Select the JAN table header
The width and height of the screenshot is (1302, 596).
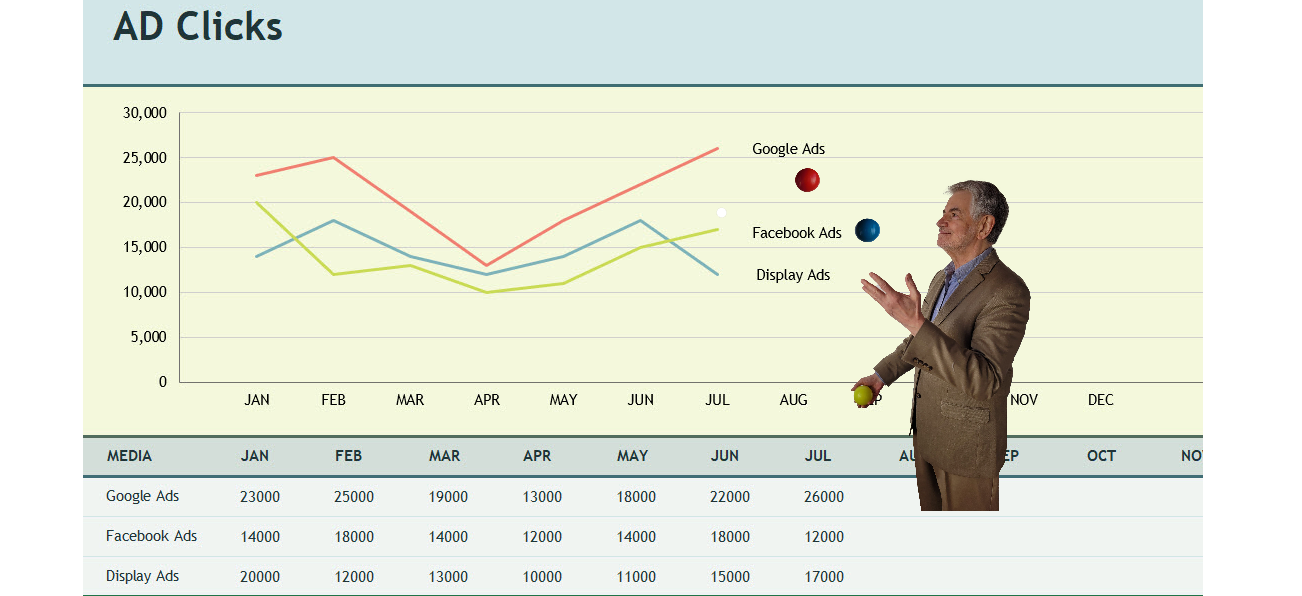255,456
